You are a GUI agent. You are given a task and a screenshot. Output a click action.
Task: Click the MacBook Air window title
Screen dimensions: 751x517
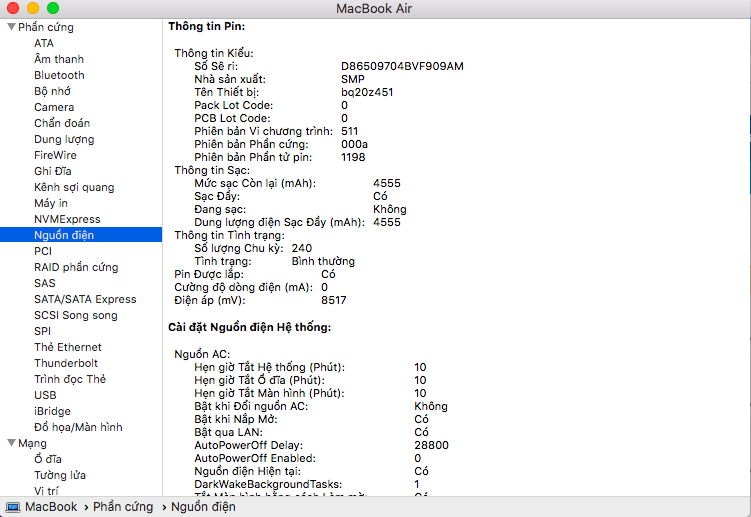point(374,9)
